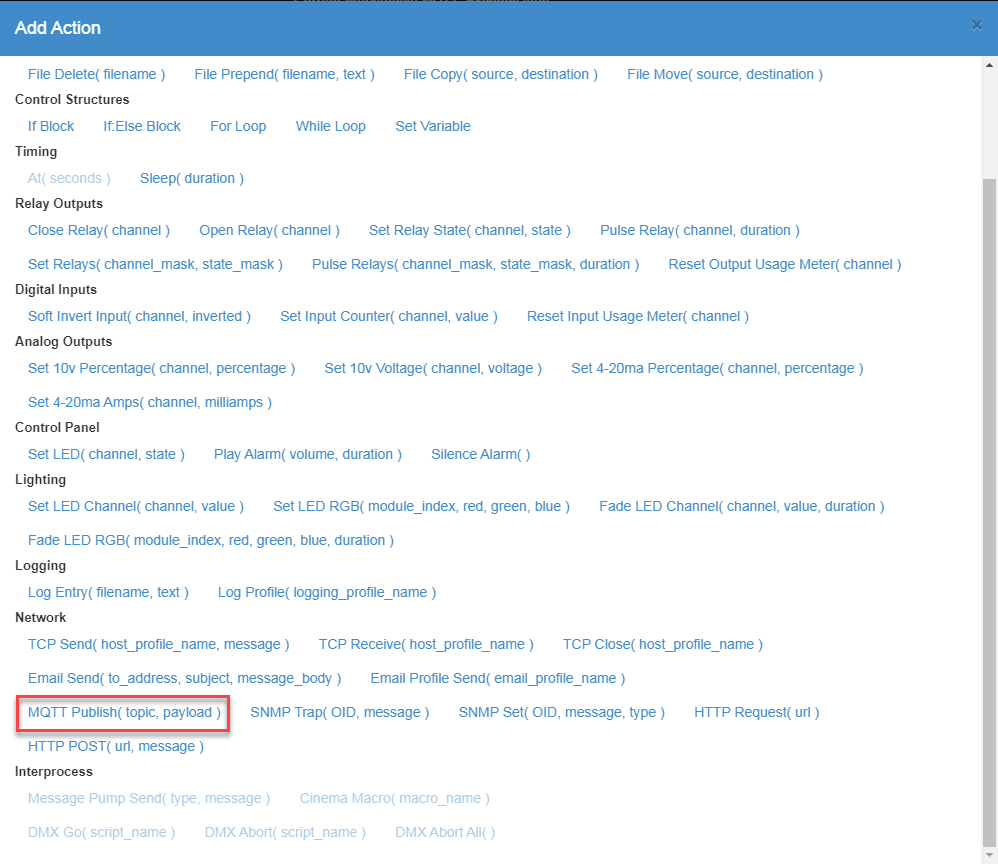Select Close Relay( channel )
Image resolution: width=998 pixels, height=866 pixels.
(99, 230)
